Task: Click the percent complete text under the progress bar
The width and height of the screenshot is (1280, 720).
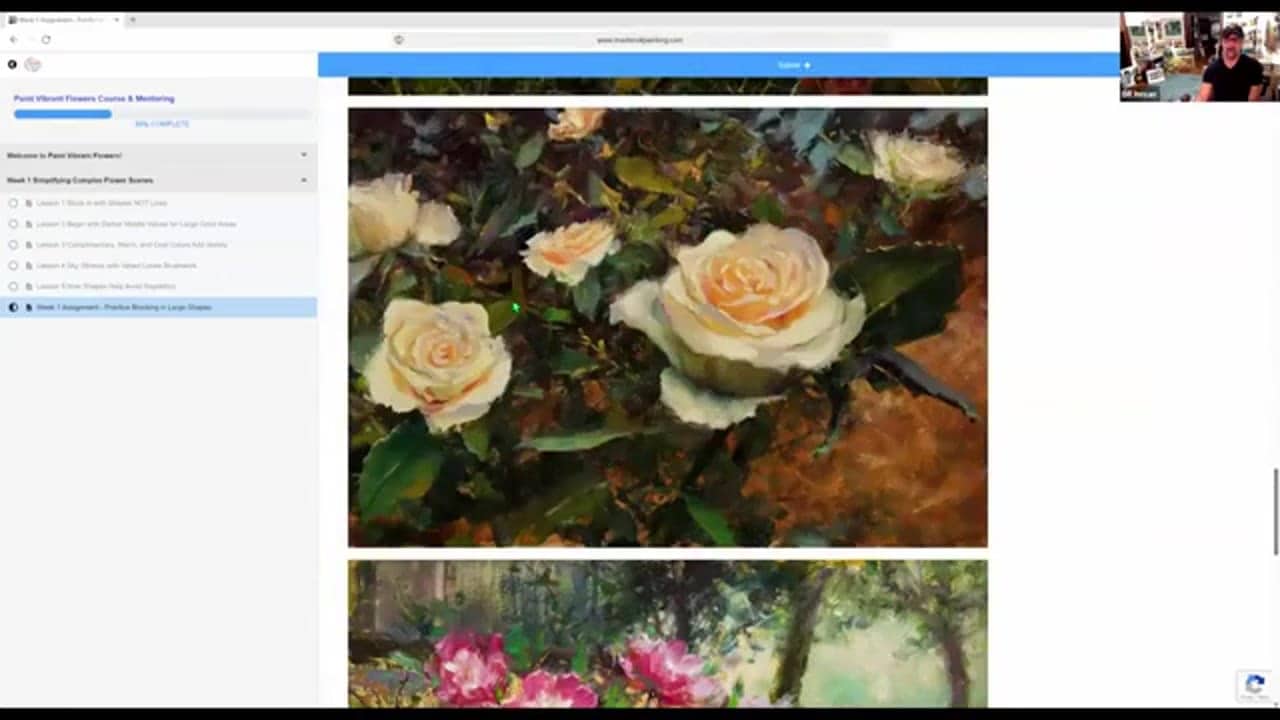Action: 162,124
